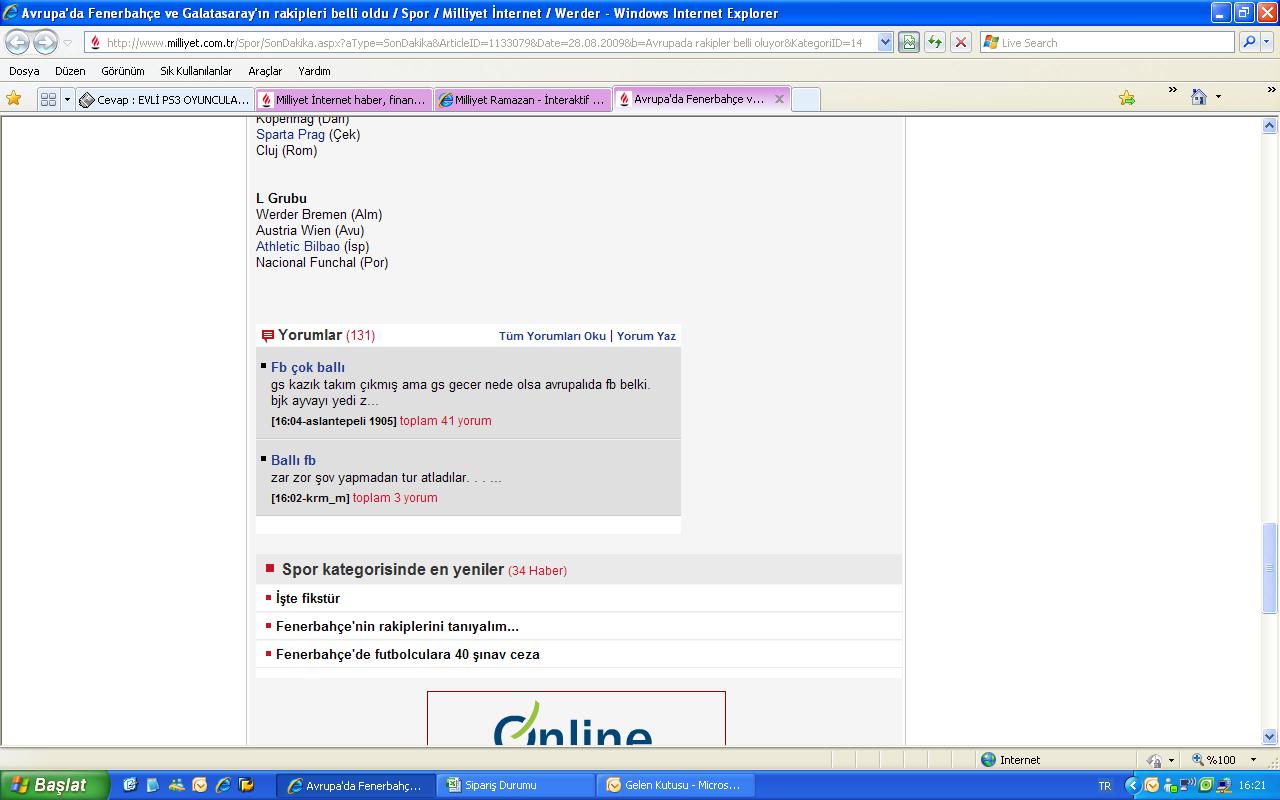Click inside the Live Search field
Image resolution: width=1280 pixels, height=800 pixels.
tap(1110, 43)
